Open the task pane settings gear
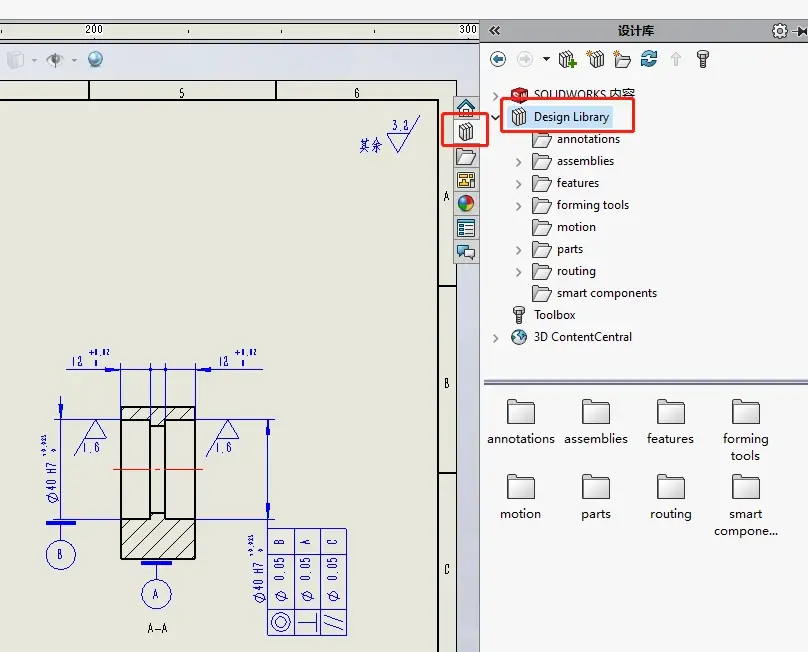808x652 pixels. [x=780, y=31]
